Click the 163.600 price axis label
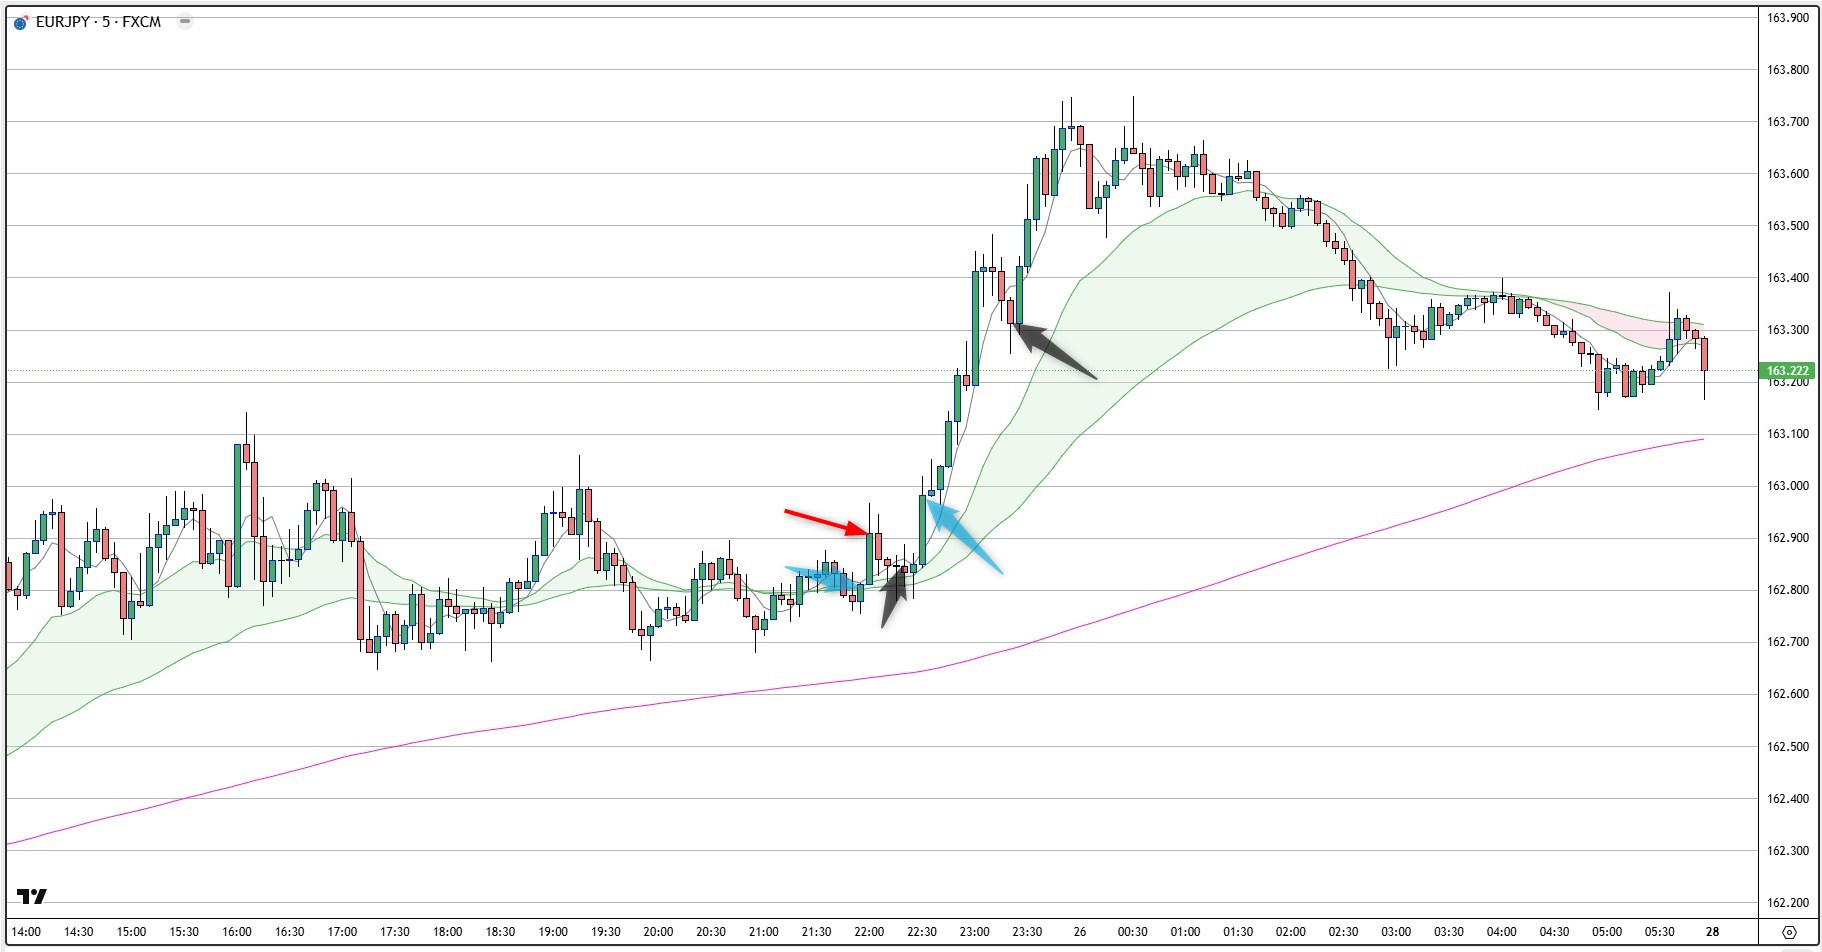Image resolution: width=1822 pixels, height=952 pixels. 1788,173
